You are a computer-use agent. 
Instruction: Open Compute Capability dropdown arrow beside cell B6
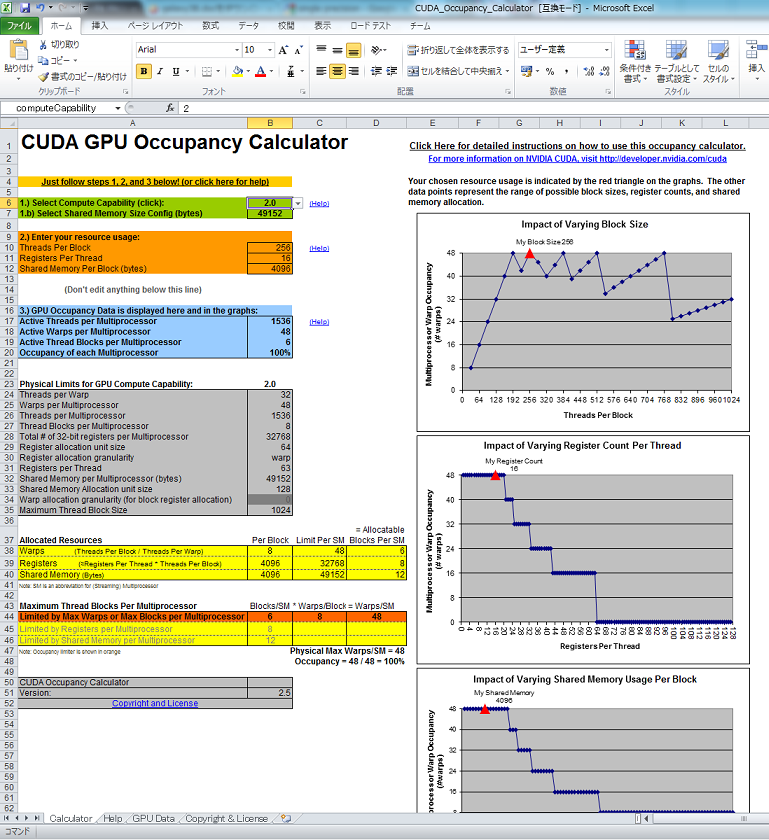click(x=298, y=203)
